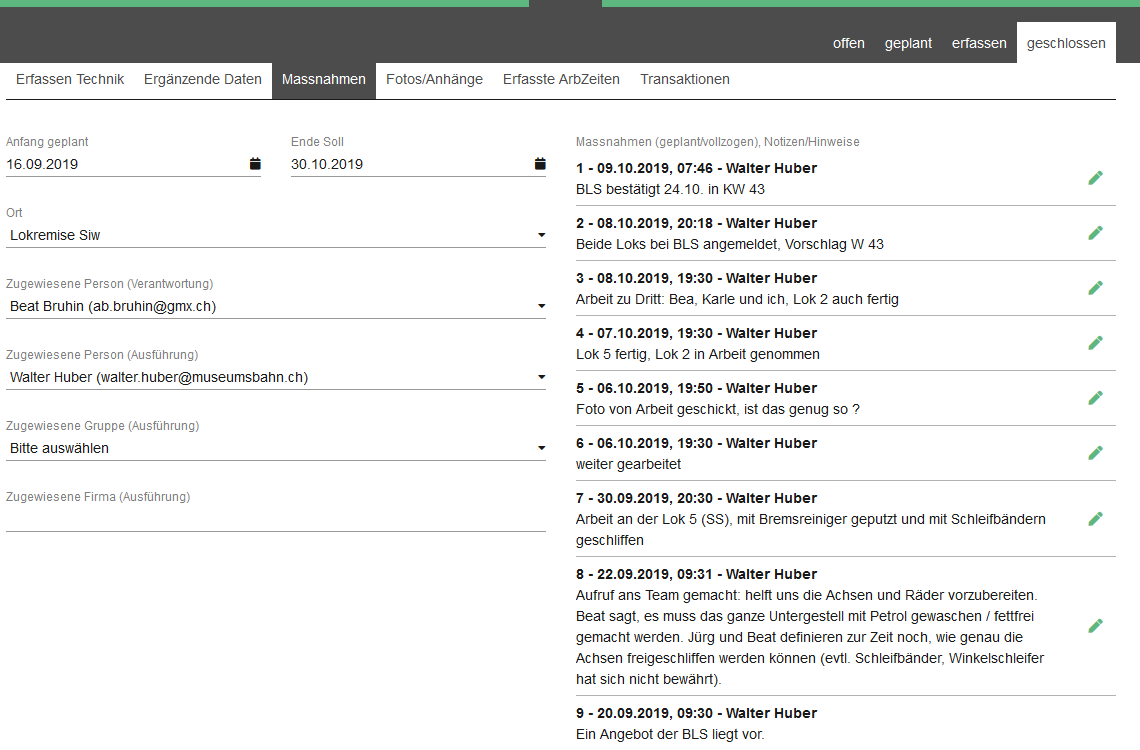Viewport: 1140px width, 750px height.
Task: Click pencil icon for note 2 Beide Loks
Action: click(x=1095, y=233)
